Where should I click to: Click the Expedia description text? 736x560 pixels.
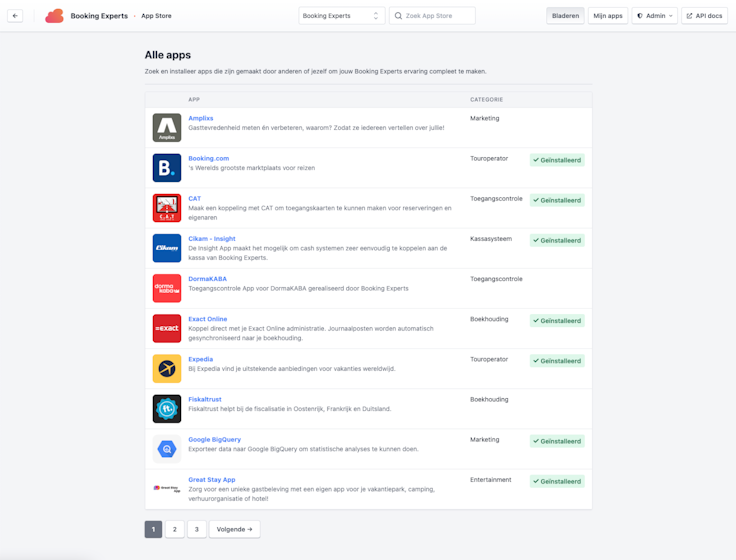tap(292, 368)
